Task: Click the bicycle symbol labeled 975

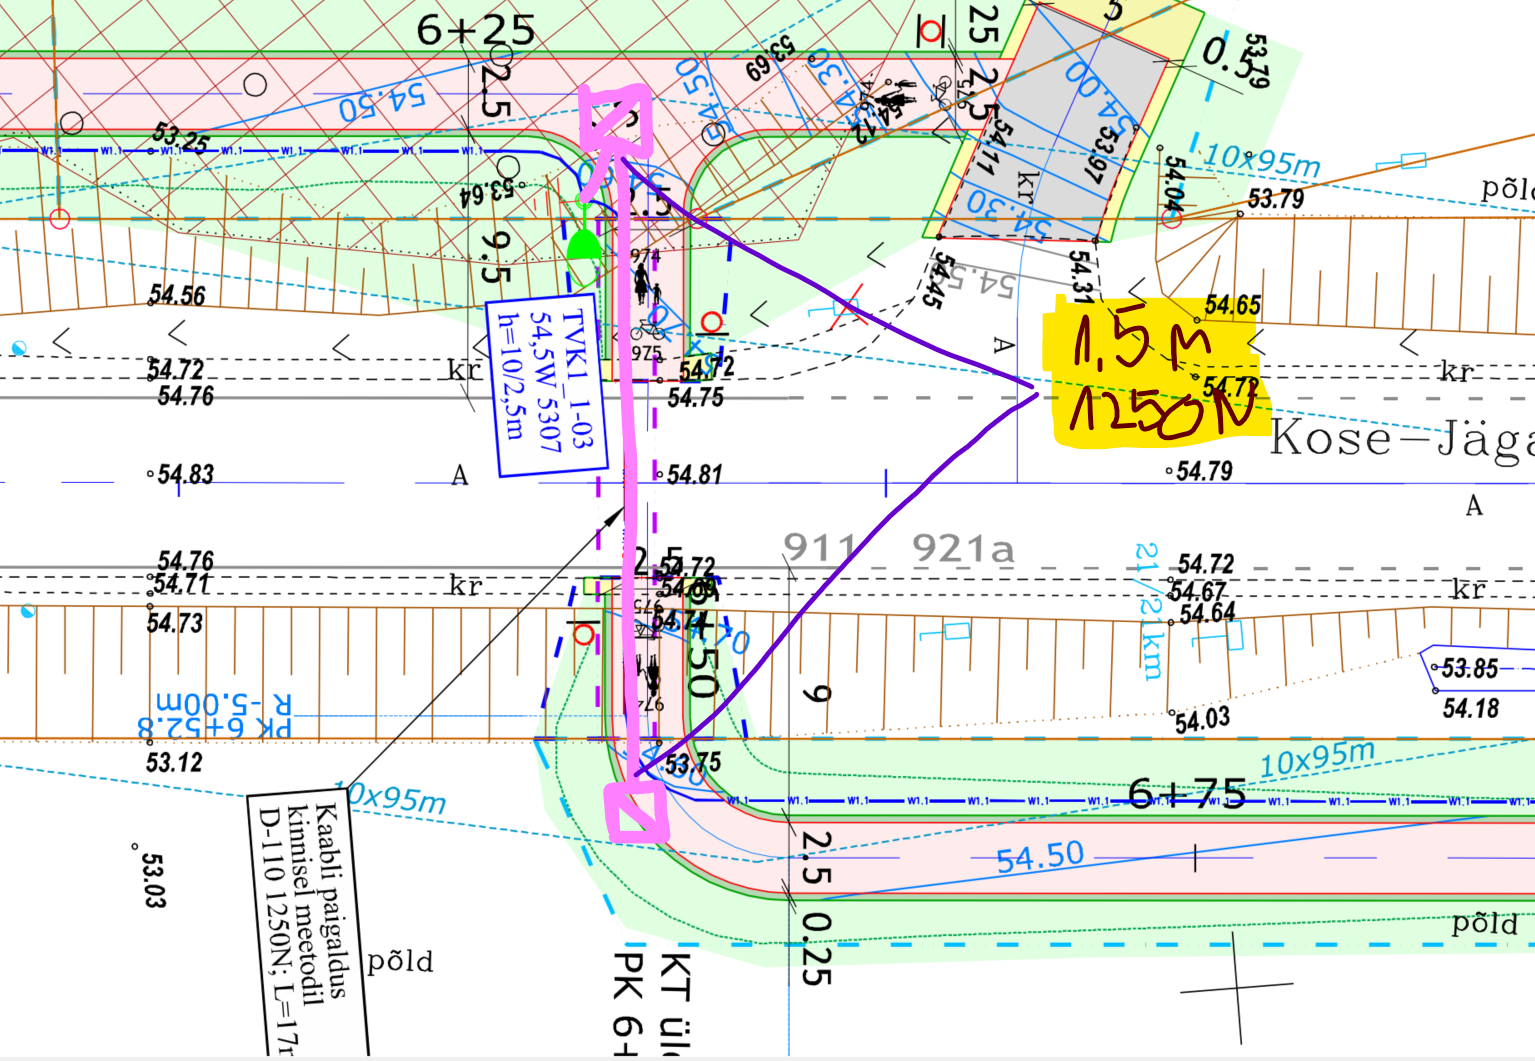Action: pos(646,331)
